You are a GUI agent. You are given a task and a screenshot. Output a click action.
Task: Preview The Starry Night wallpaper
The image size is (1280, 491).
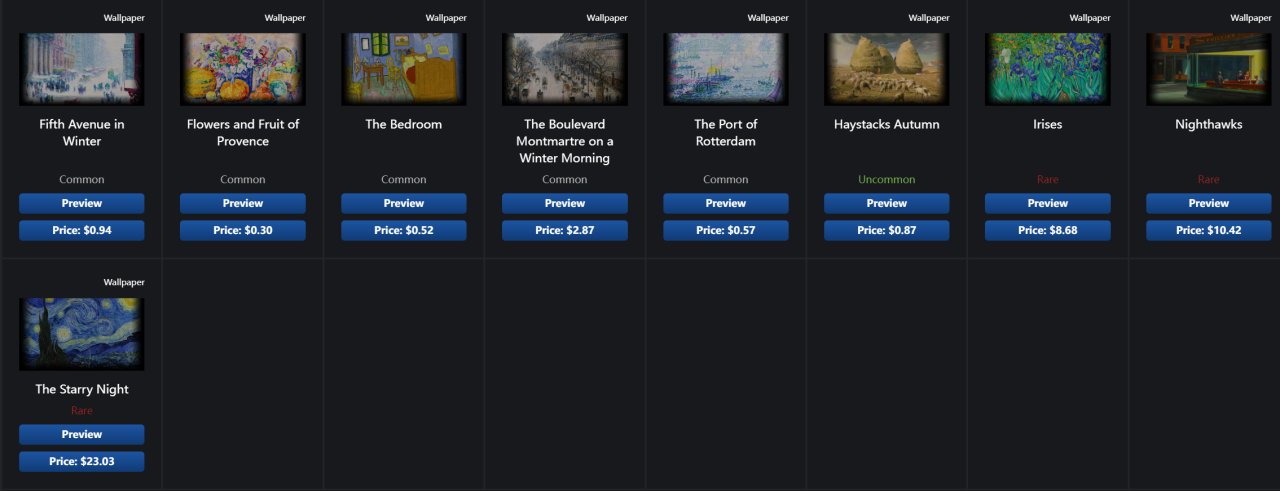(82, 435)
